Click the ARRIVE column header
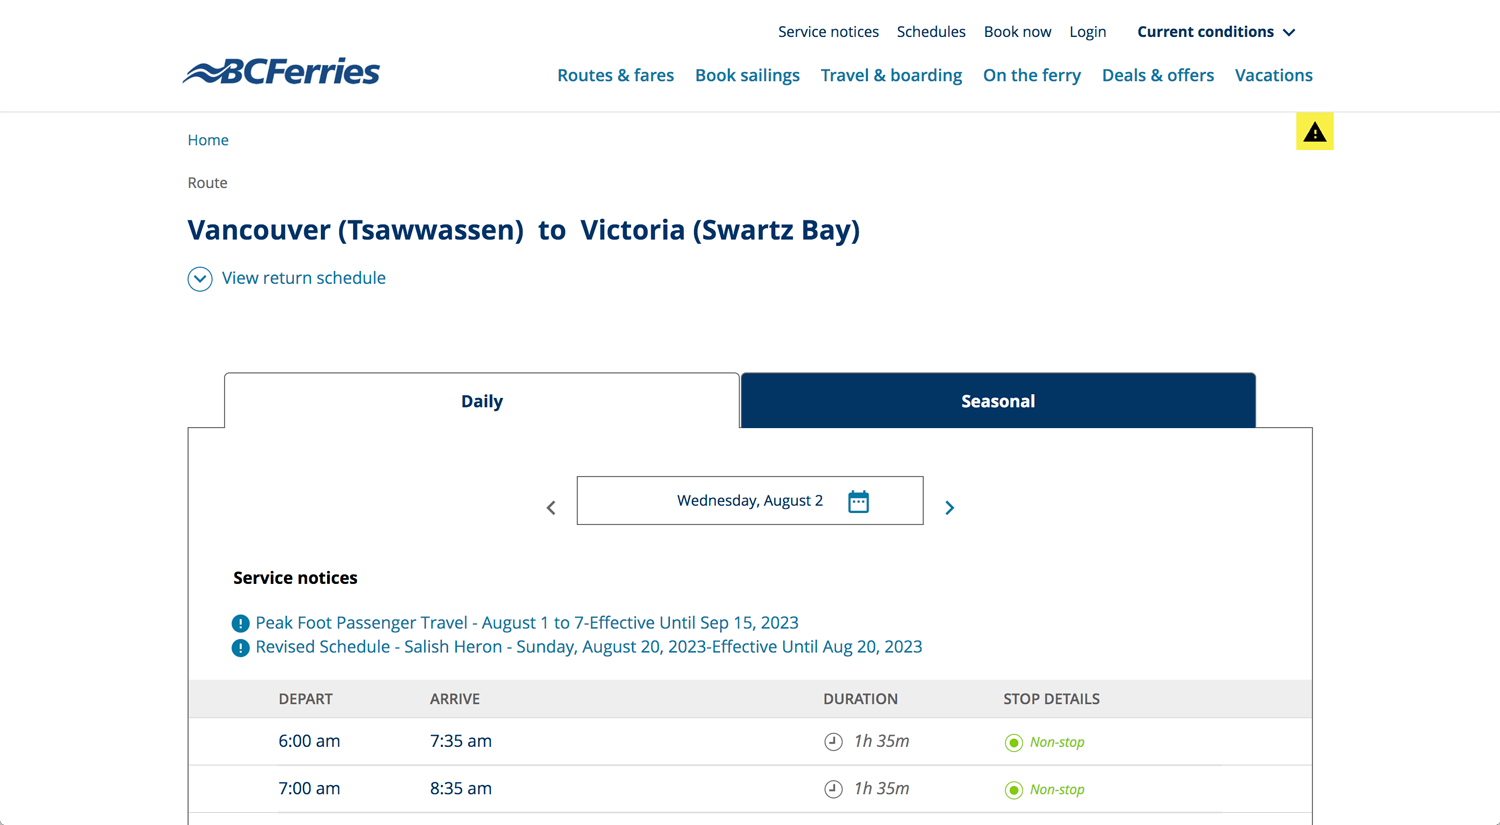Image resolution: width=1500 pixels, height=825 pixels. (x=455, y=699)
